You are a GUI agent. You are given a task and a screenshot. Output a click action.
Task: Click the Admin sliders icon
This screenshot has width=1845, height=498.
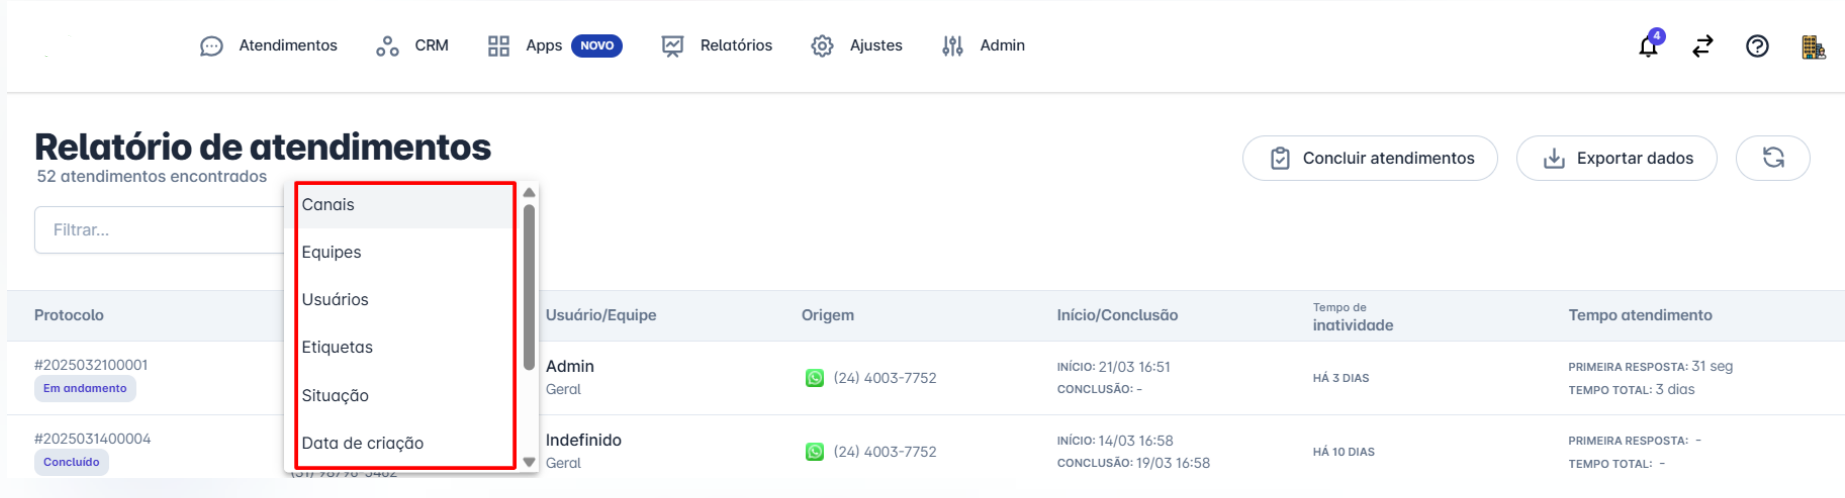[x=952, y=46]
